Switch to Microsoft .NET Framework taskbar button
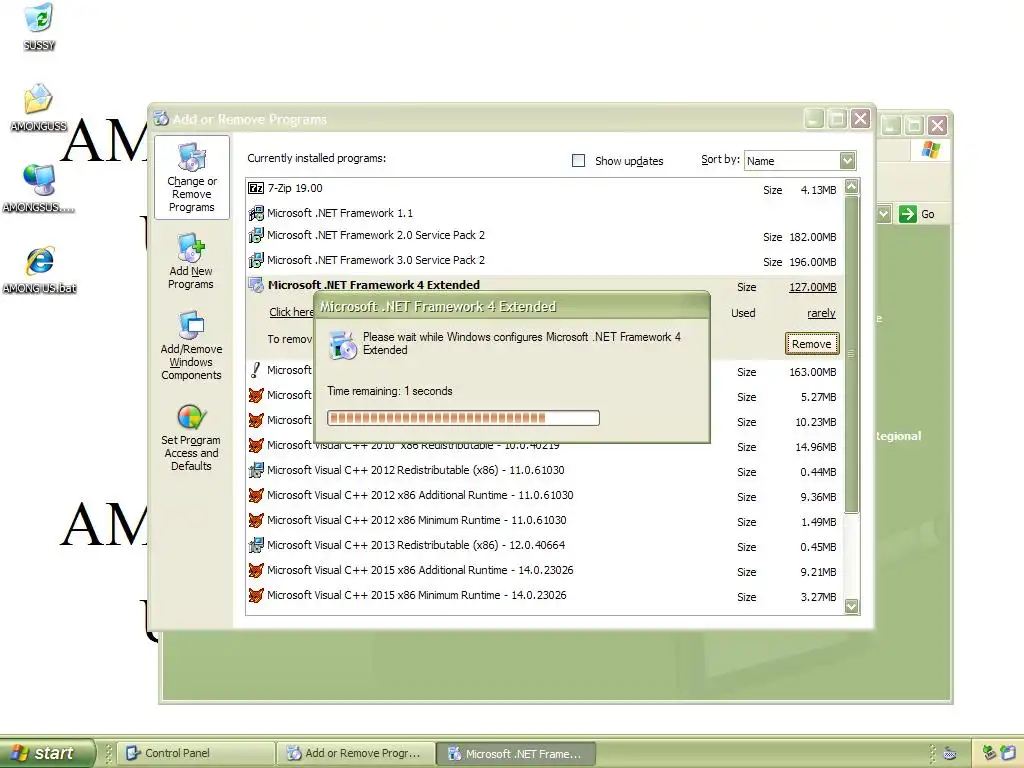The image size is (1024, 768). tap(516, 754)
